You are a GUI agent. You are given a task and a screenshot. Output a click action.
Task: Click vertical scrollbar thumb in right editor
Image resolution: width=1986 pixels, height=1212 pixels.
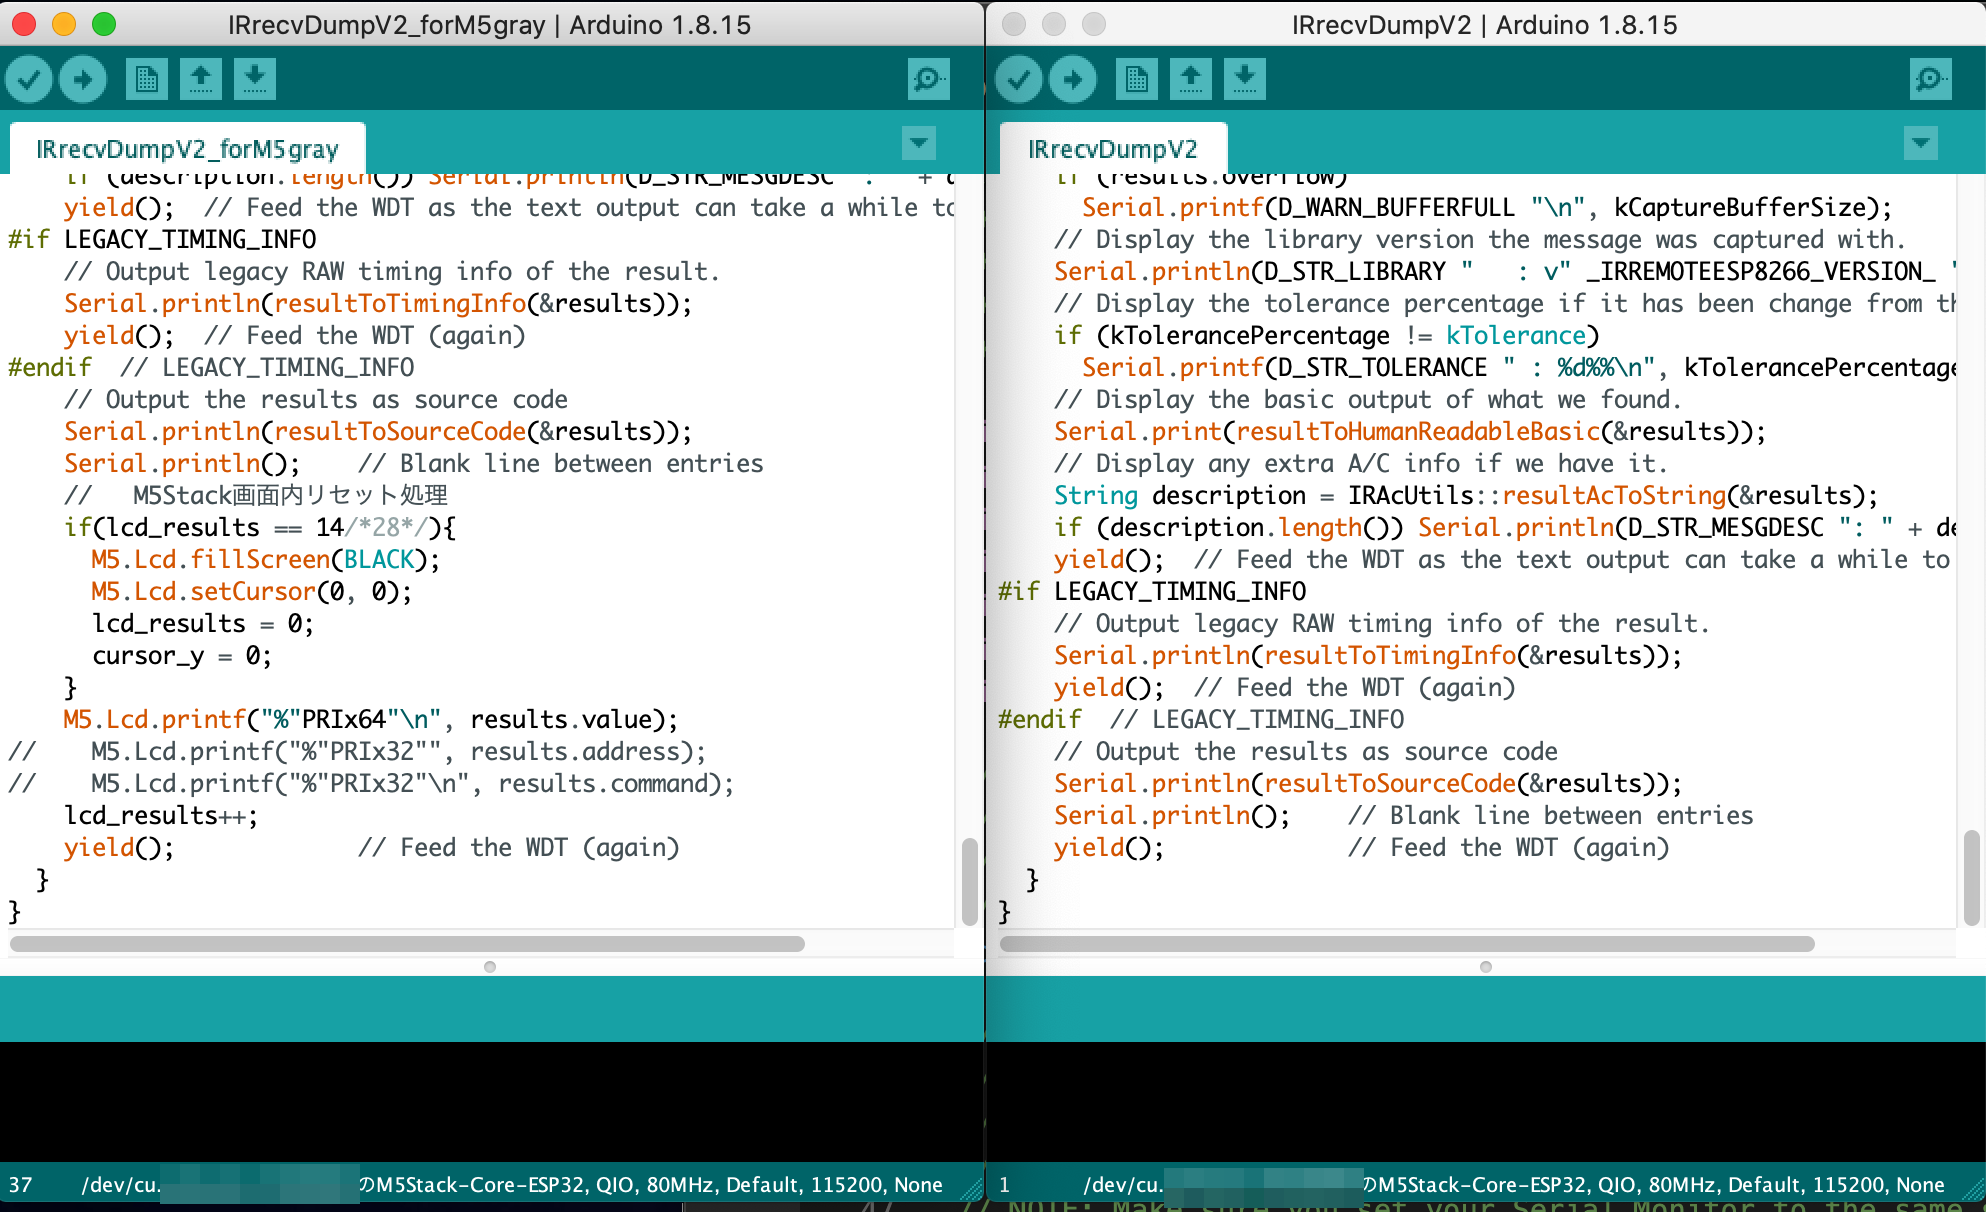(x=1971, y=877)
